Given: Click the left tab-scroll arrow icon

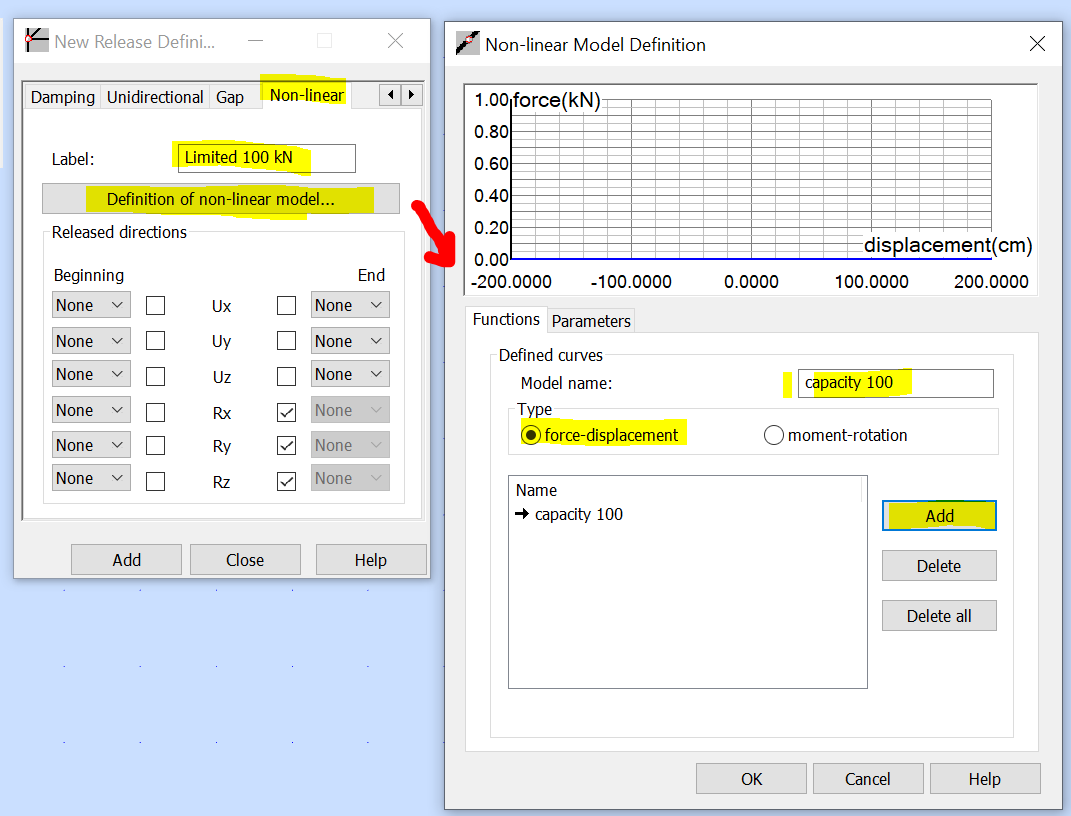Looking at the screenshot, I should coord(389,94).
